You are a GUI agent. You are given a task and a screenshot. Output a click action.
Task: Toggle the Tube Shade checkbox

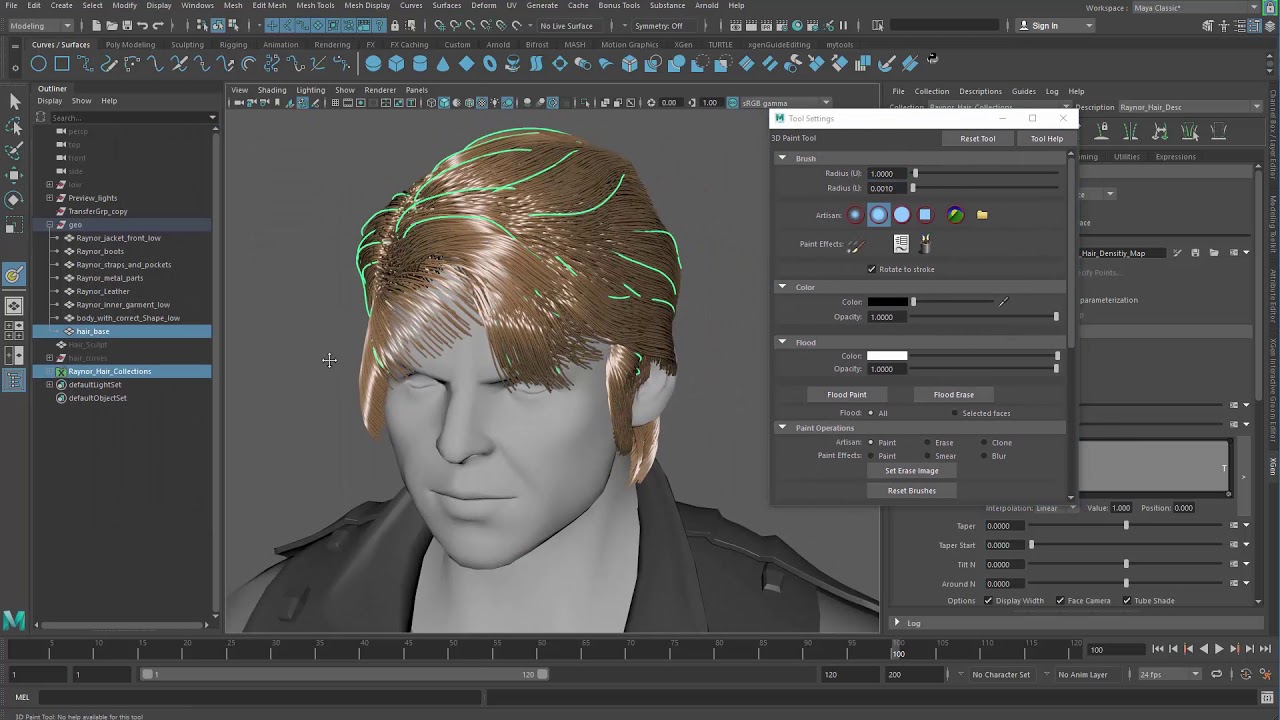coord(1127,601)
